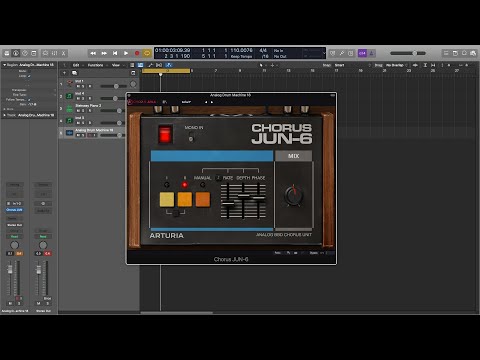Click the Stereo Out output slot
480x360 pixels.
point(14,225)
